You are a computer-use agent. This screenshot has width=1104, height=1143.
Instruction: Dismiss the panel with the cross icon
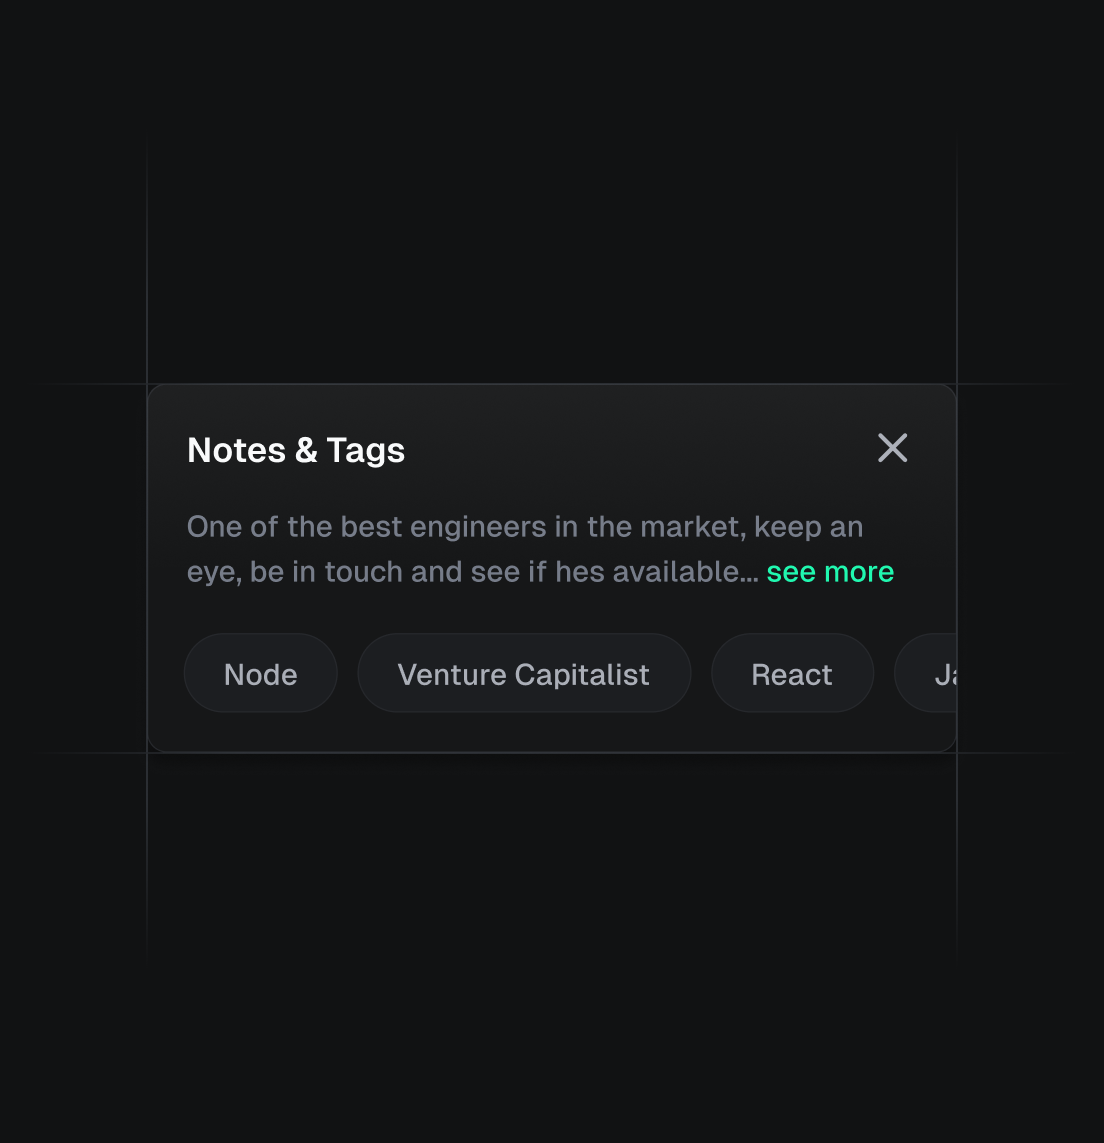coord(893,448)
